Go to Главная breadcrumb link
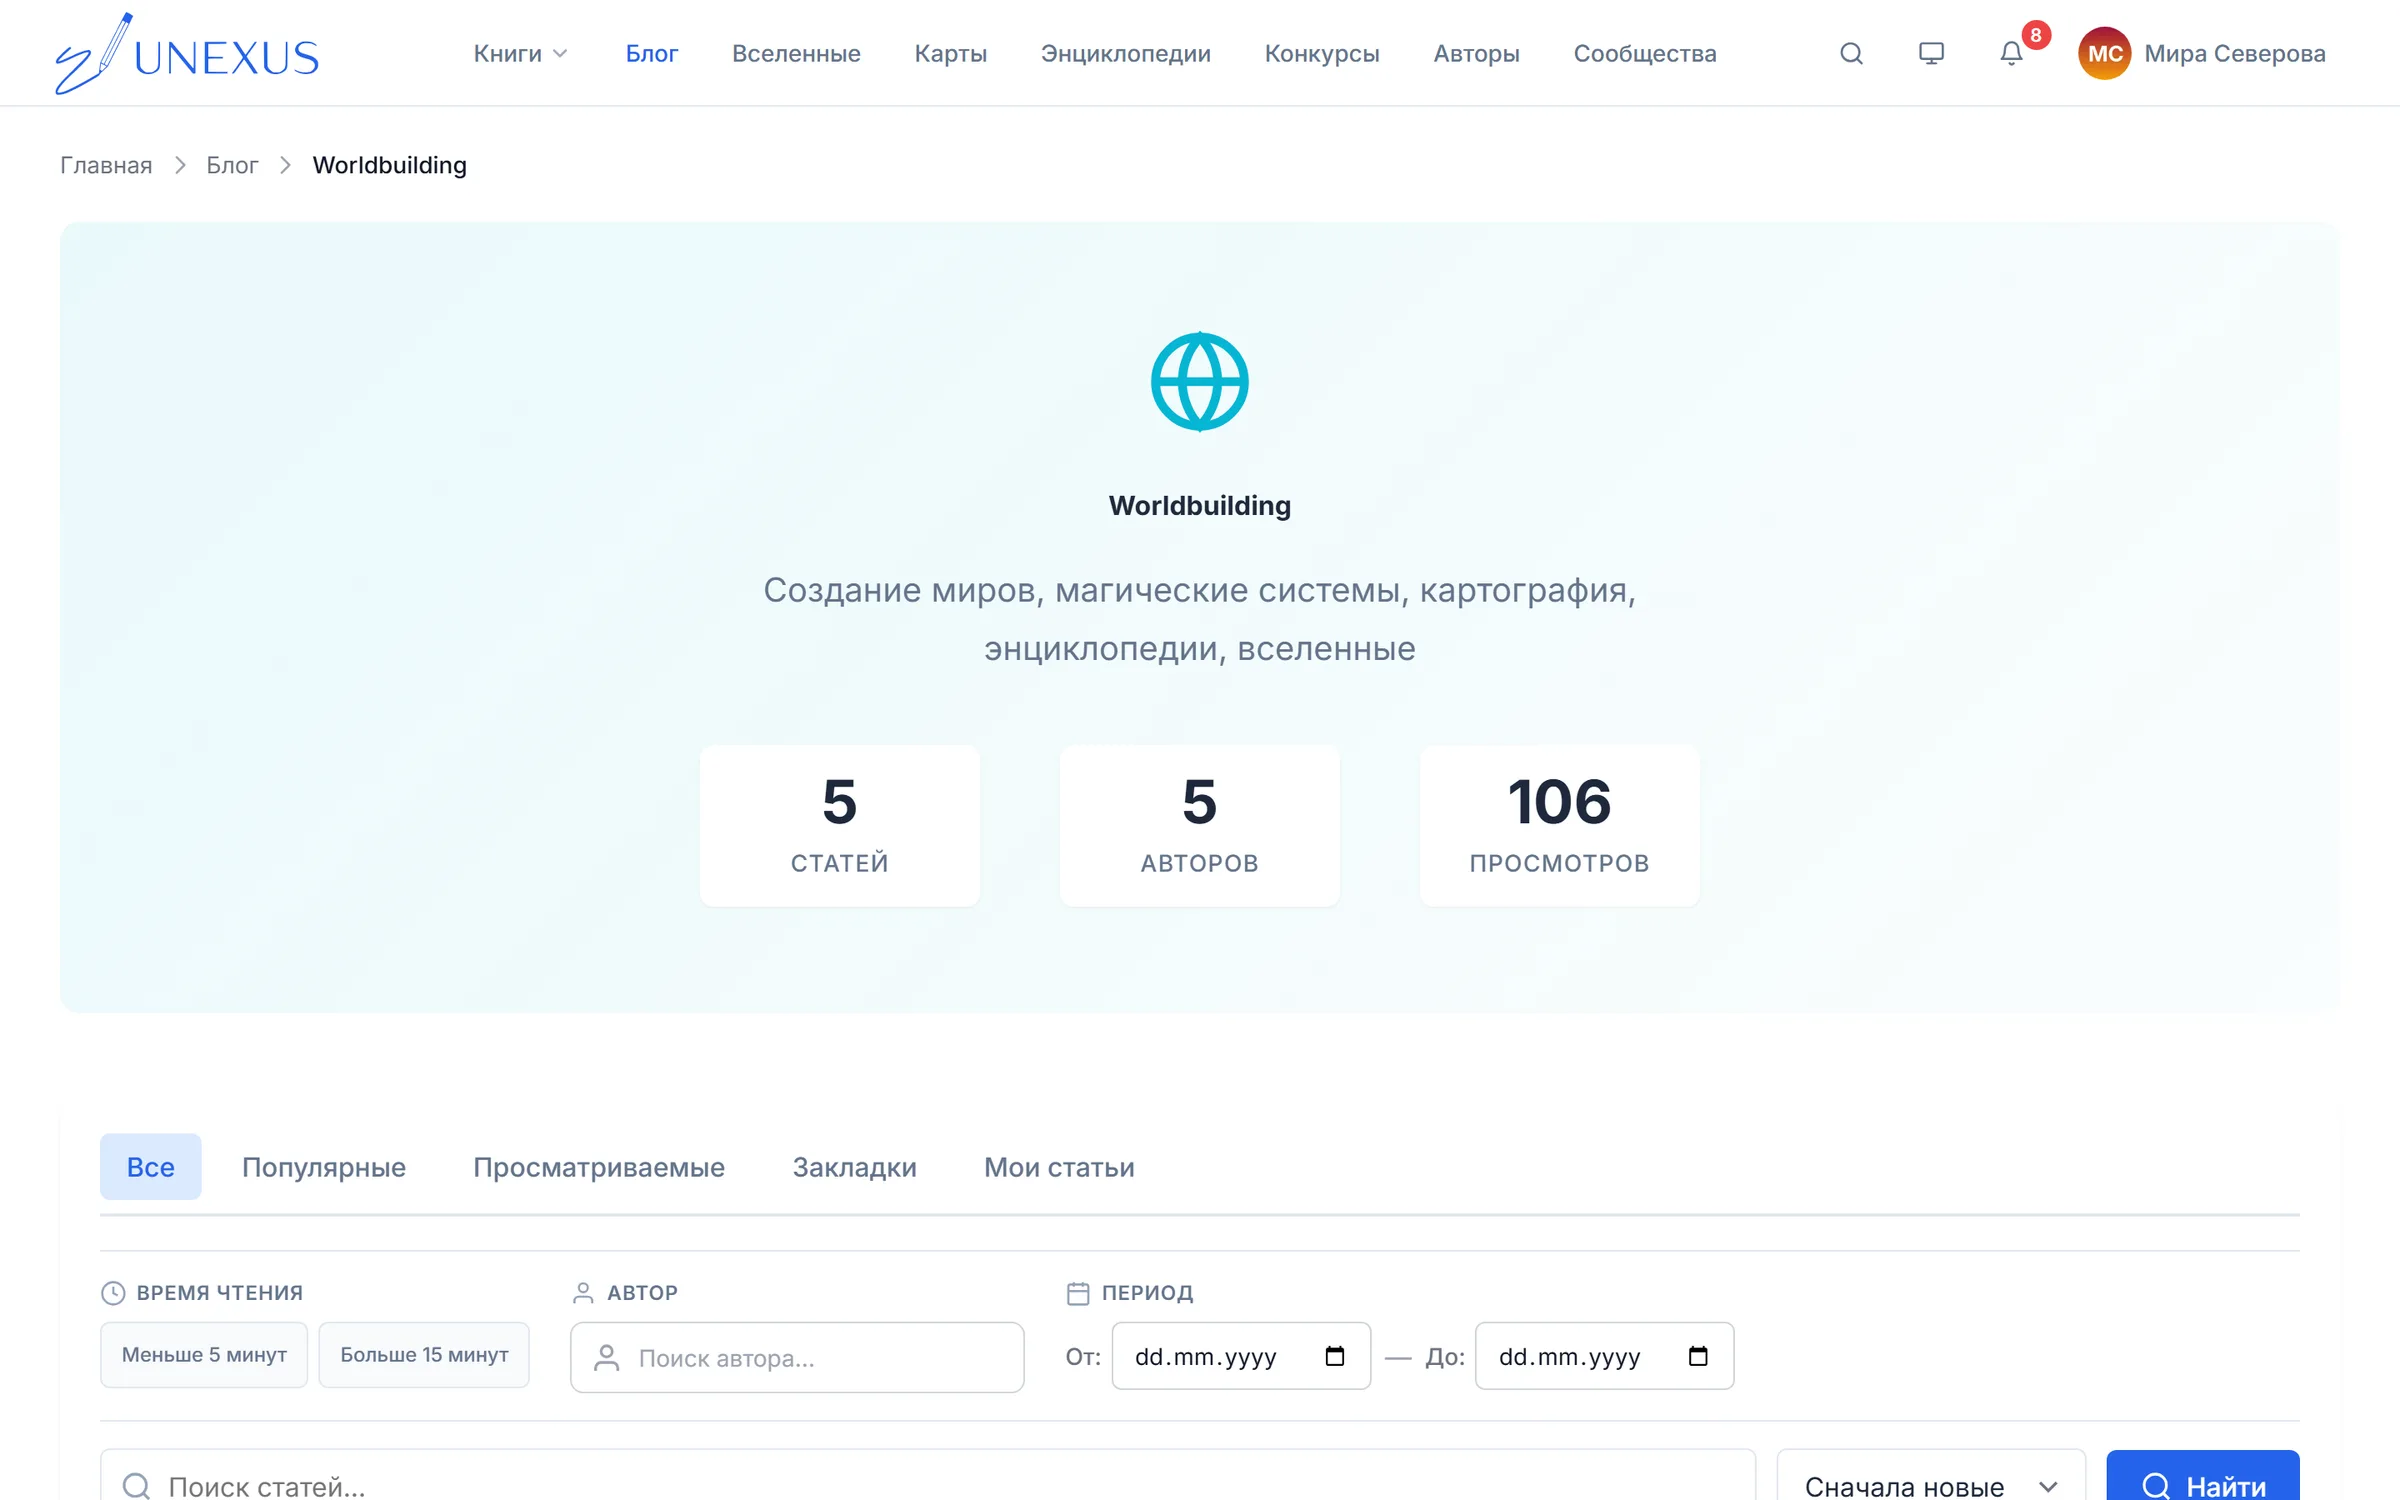Image resolution: width=2400 pixels, height=1500 pixels. pyautogui.click(x=106, y=165)
